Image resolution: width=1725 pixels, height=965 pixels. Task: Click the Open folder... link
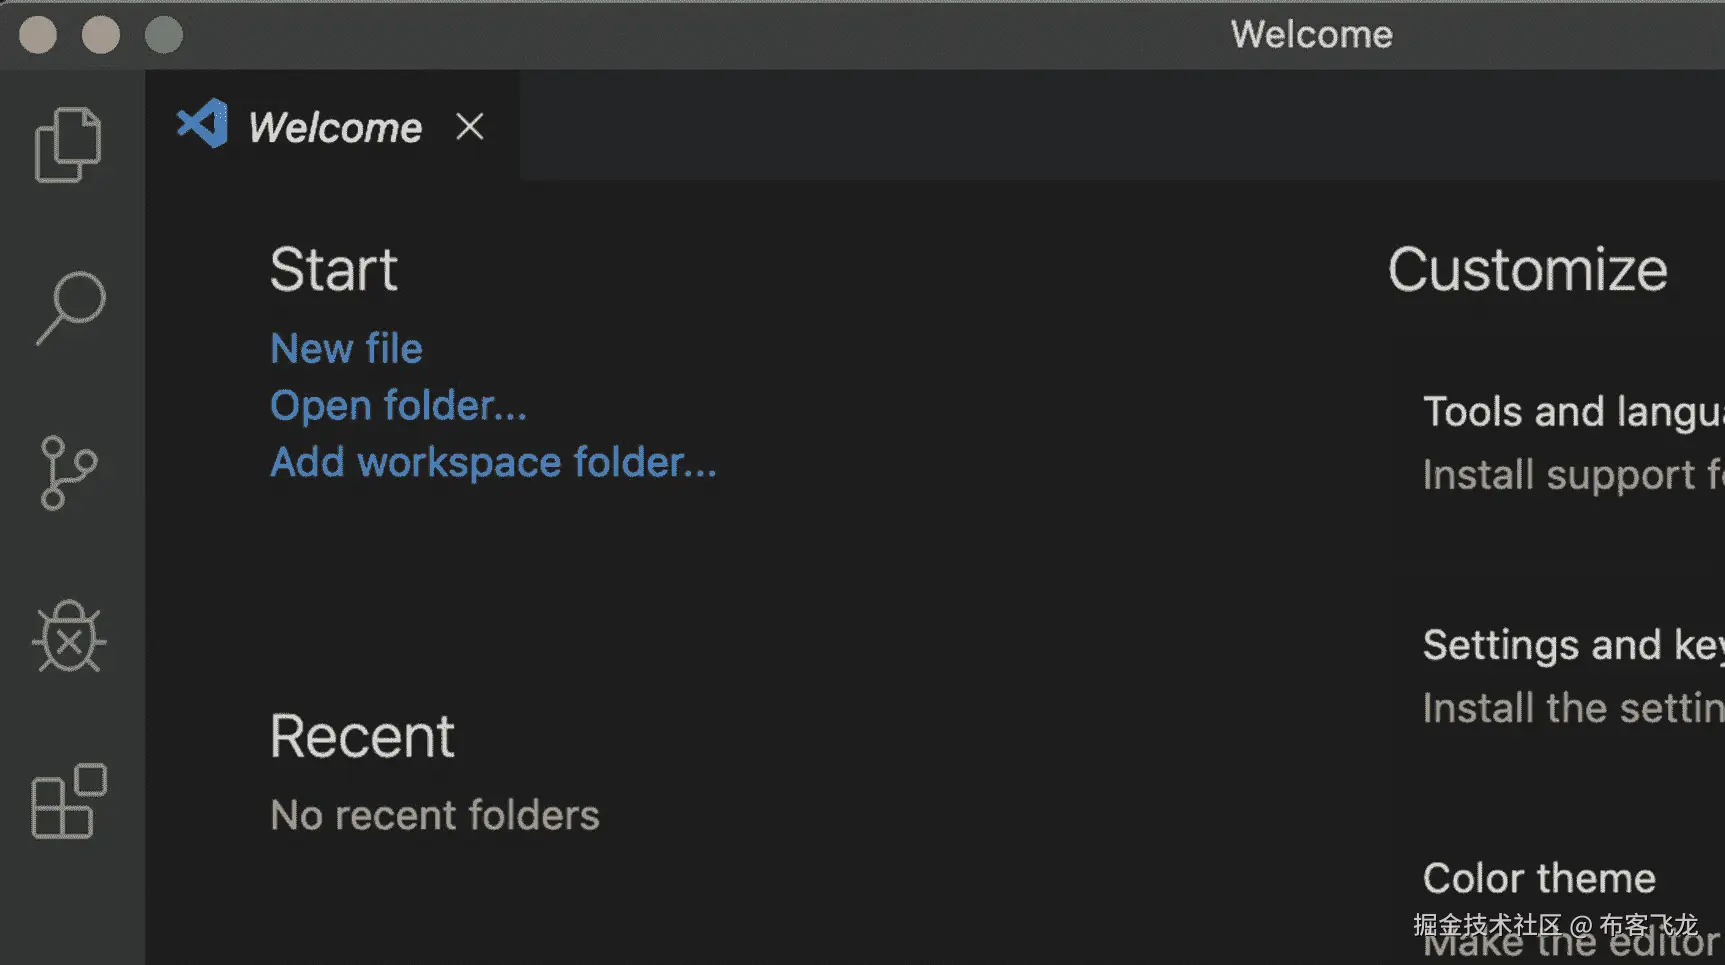click(398, 406)
